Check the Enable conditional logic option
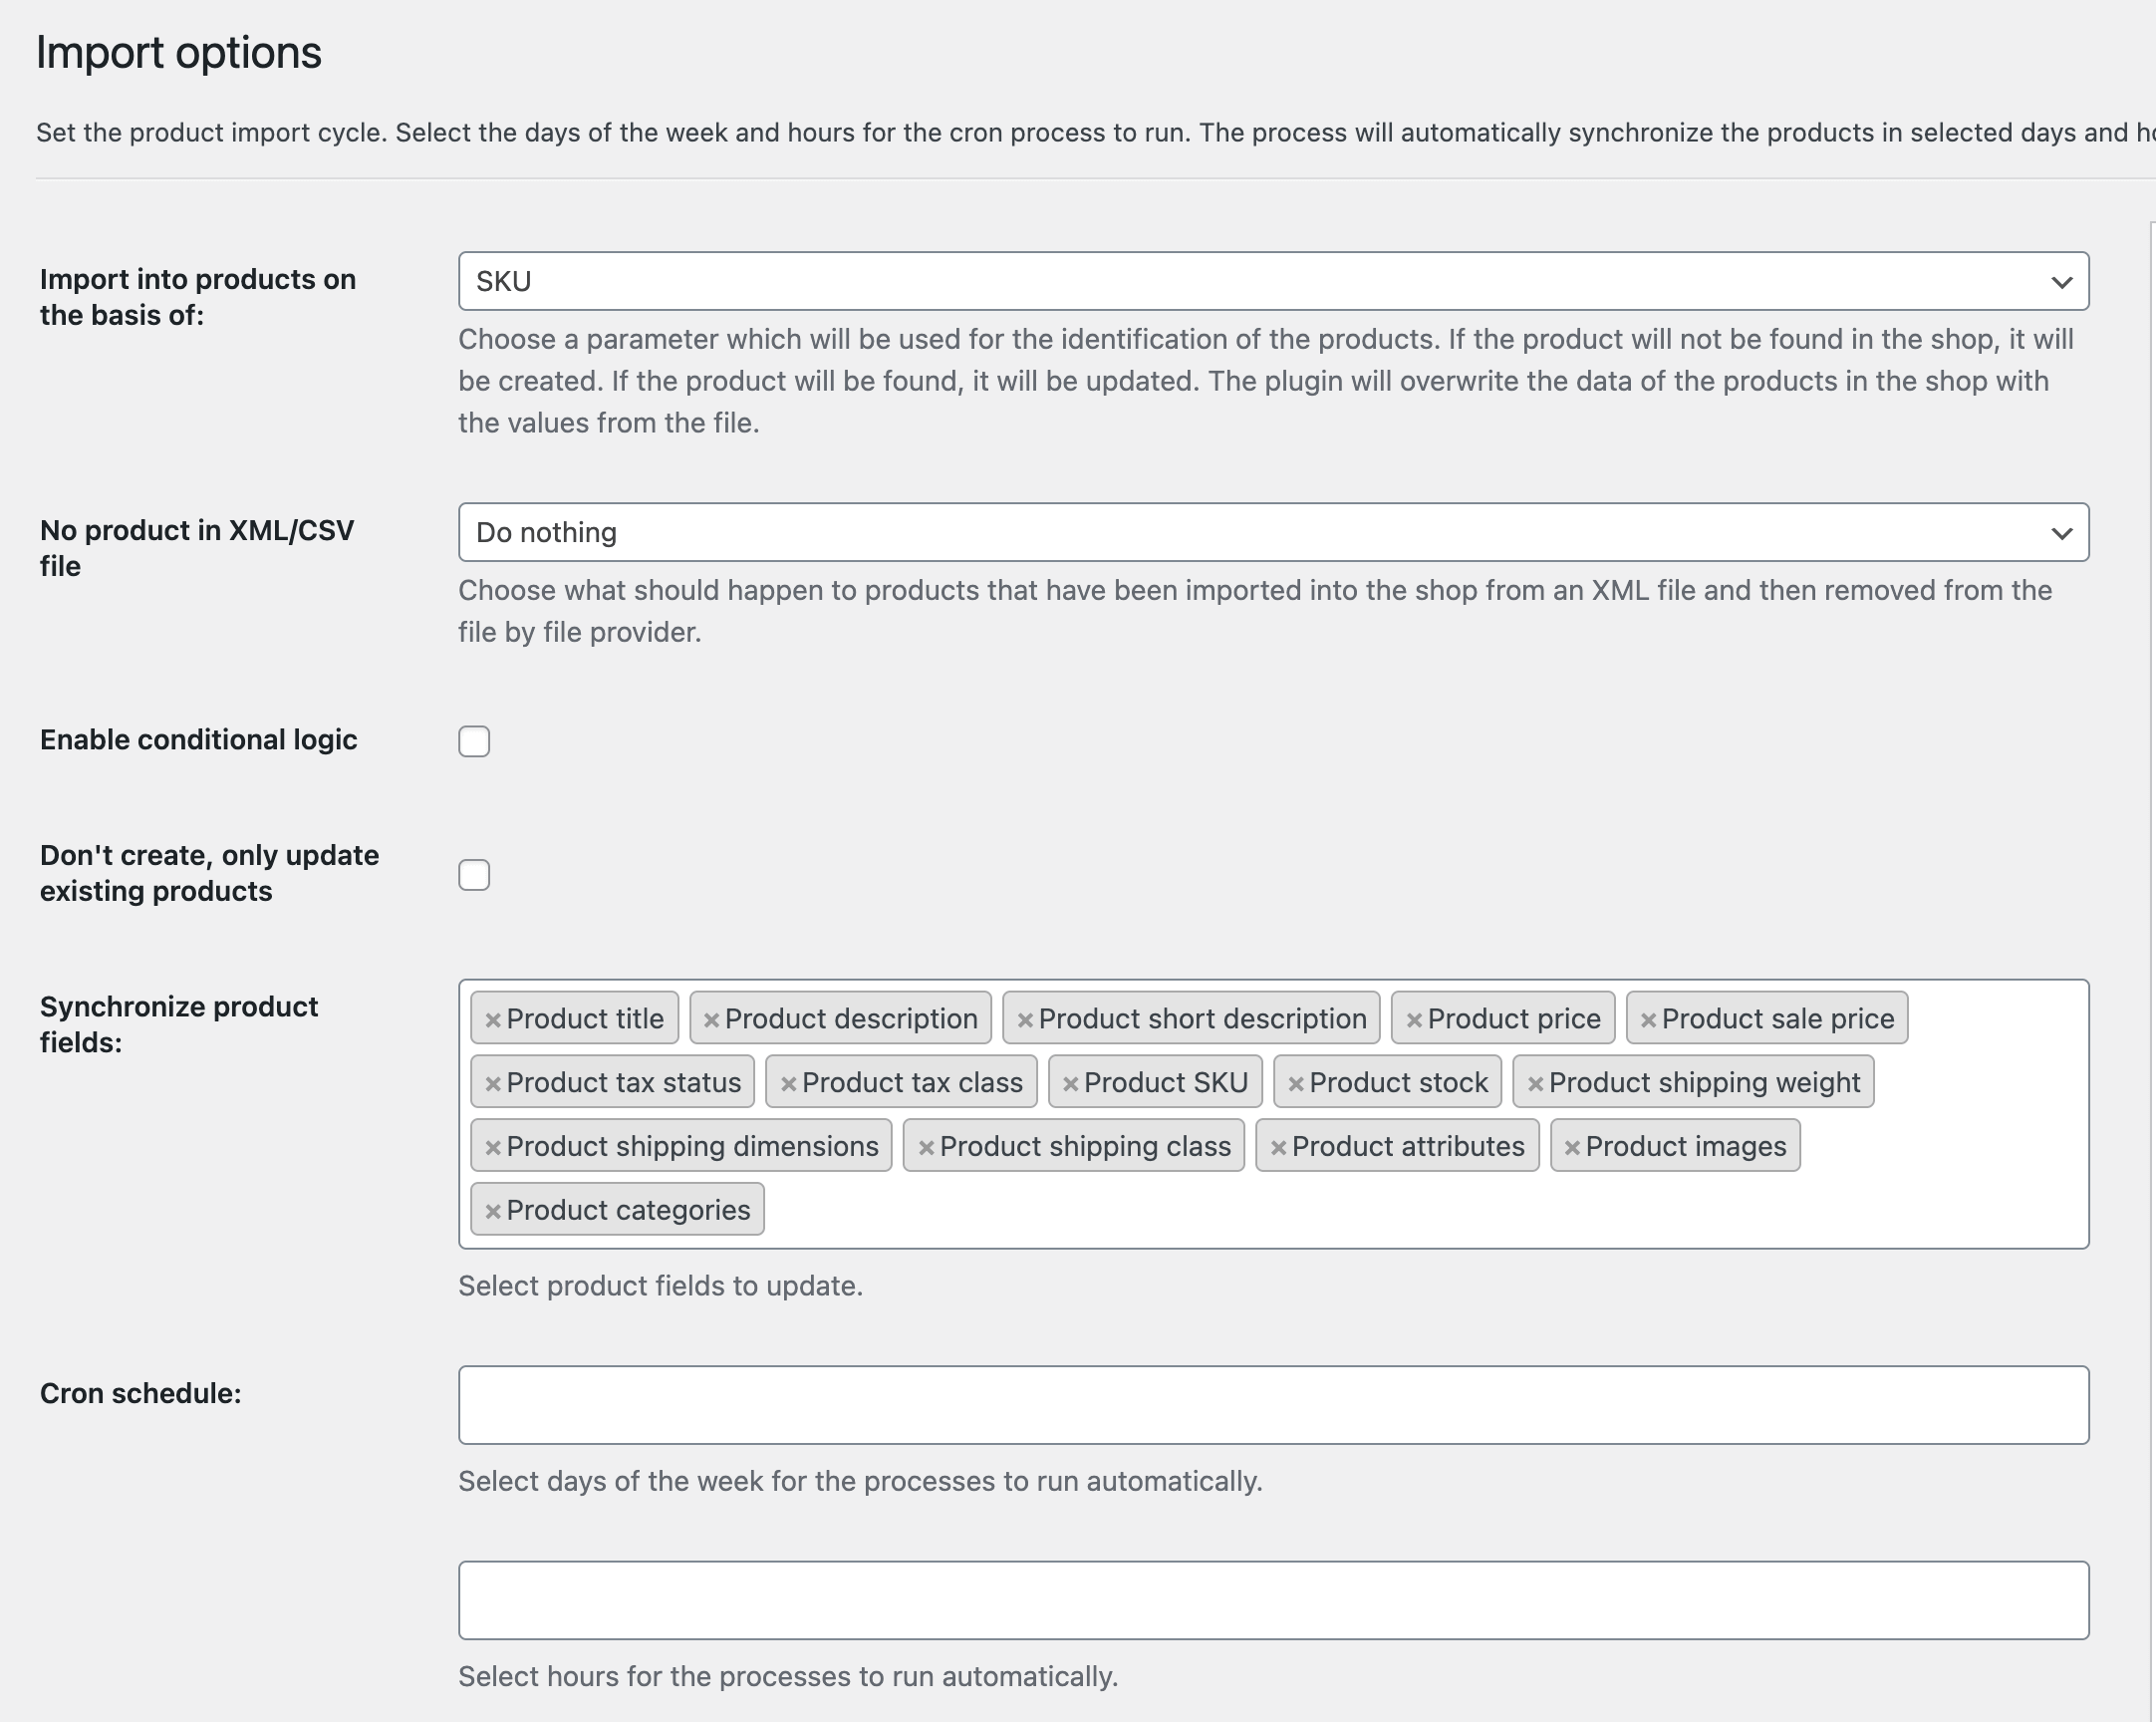This screenshot has width=2156, height=1722. click(x=472, y=739)
